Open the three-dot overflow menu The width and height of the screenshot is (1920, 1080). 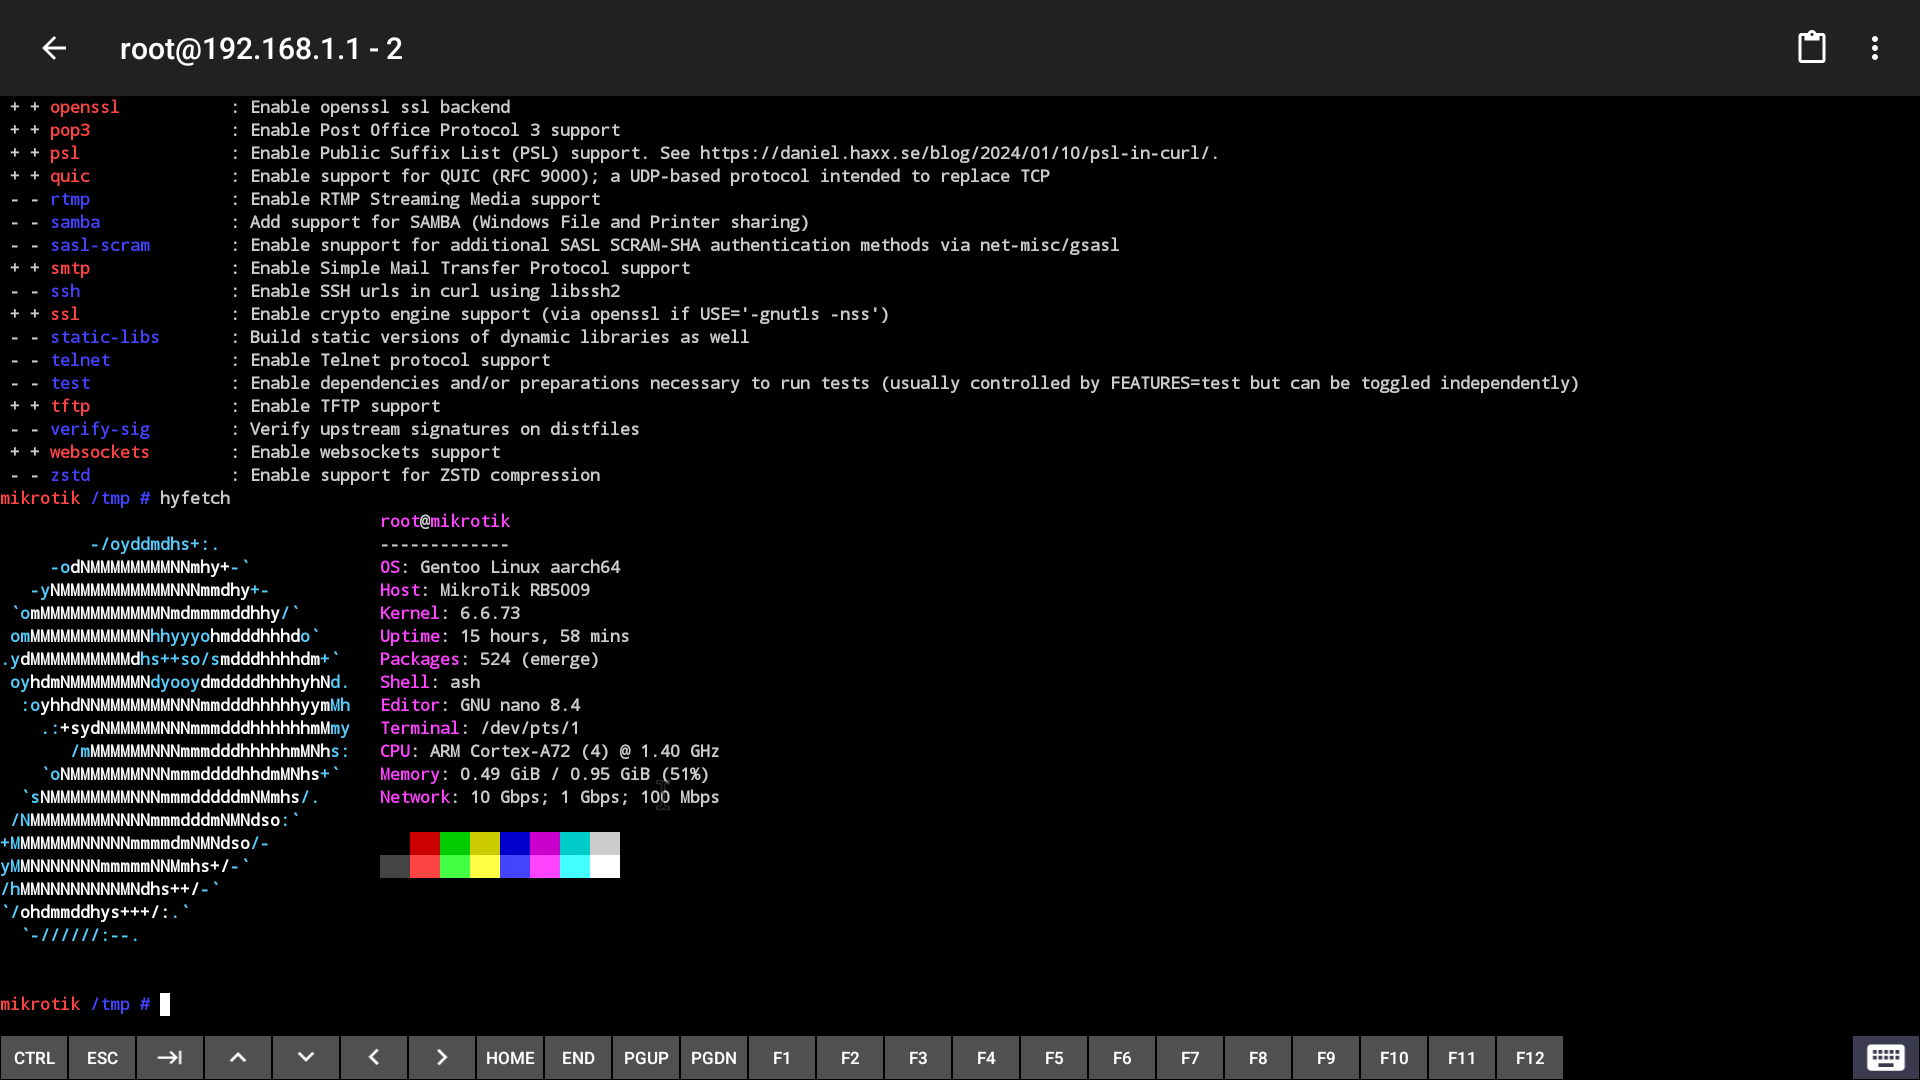1875,48
